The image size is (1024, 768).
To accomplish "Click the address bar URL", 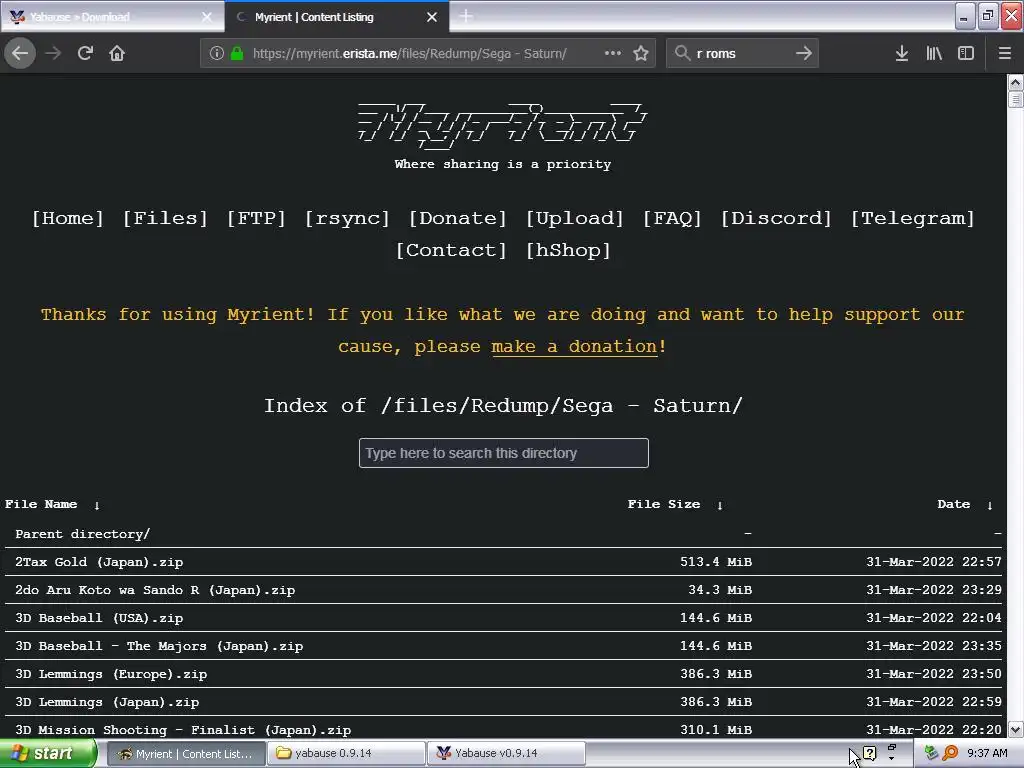I will 409,54.
